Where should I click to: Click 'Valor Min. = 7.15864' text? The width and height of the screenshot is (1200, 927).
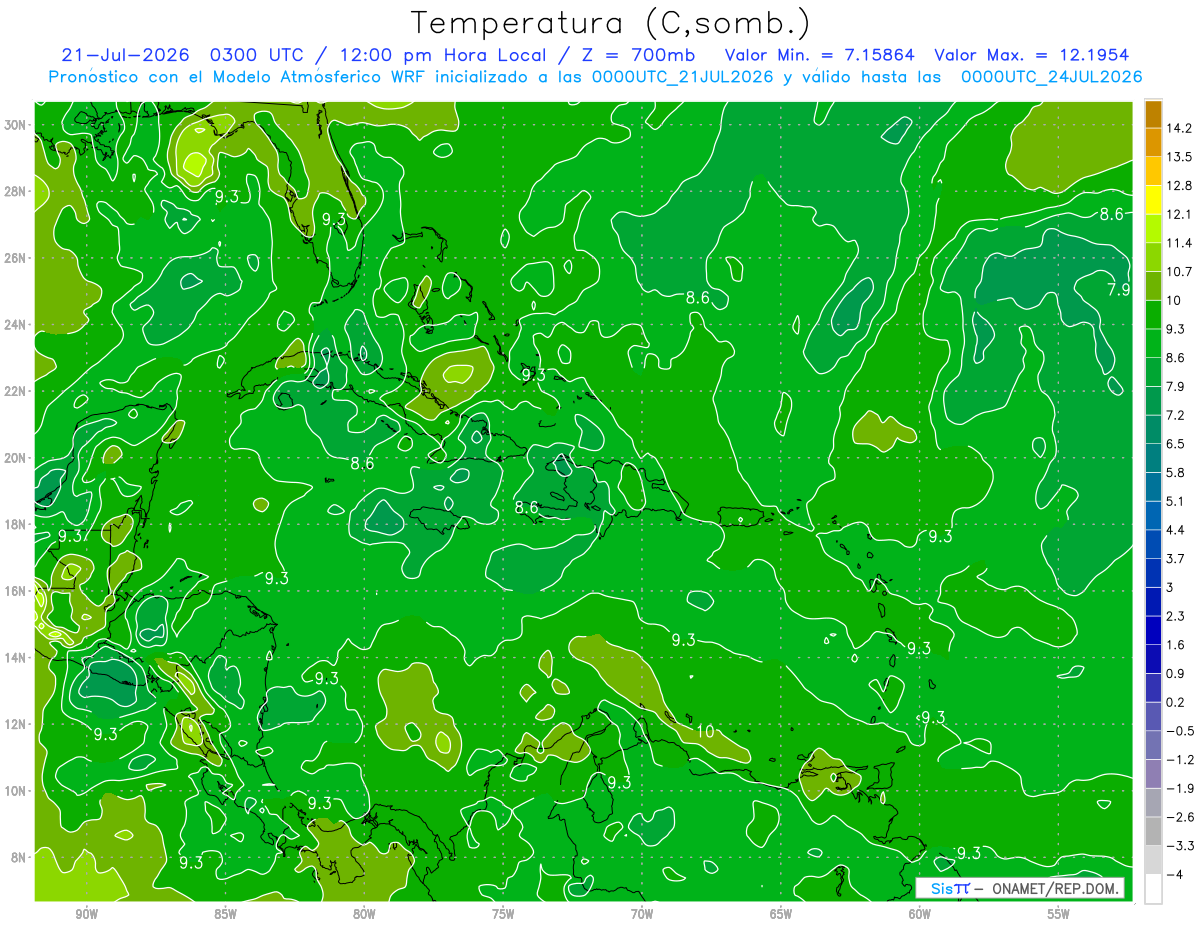tap(818, 55)
